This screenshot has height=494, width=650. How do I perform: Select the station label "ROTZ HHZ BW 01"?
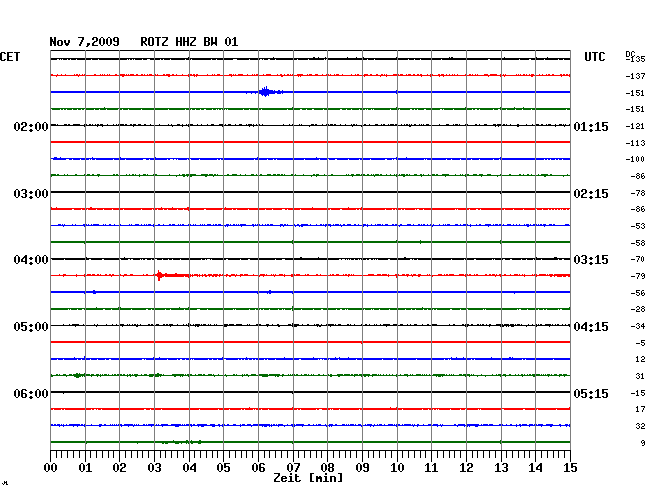(189, 42)
